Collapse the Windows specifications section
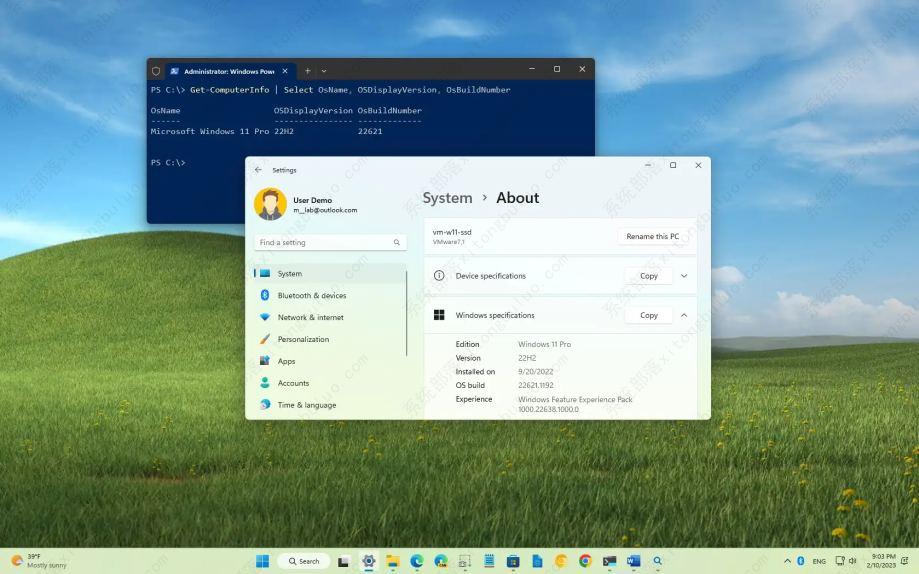 [684, 315]
